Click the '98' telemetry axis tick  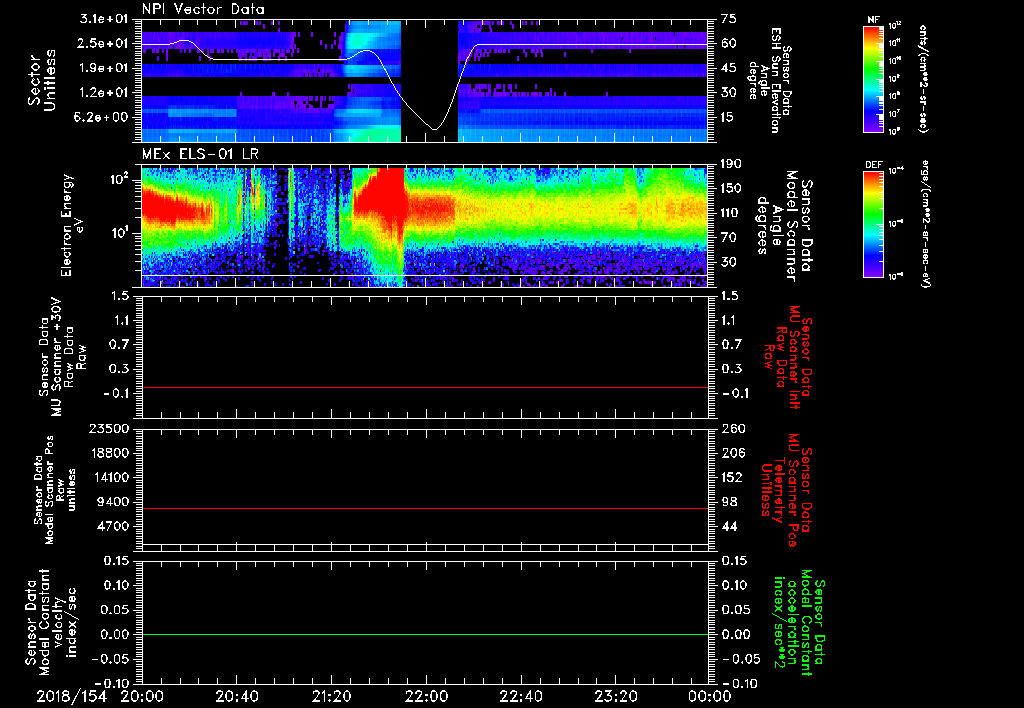point(729,502)
